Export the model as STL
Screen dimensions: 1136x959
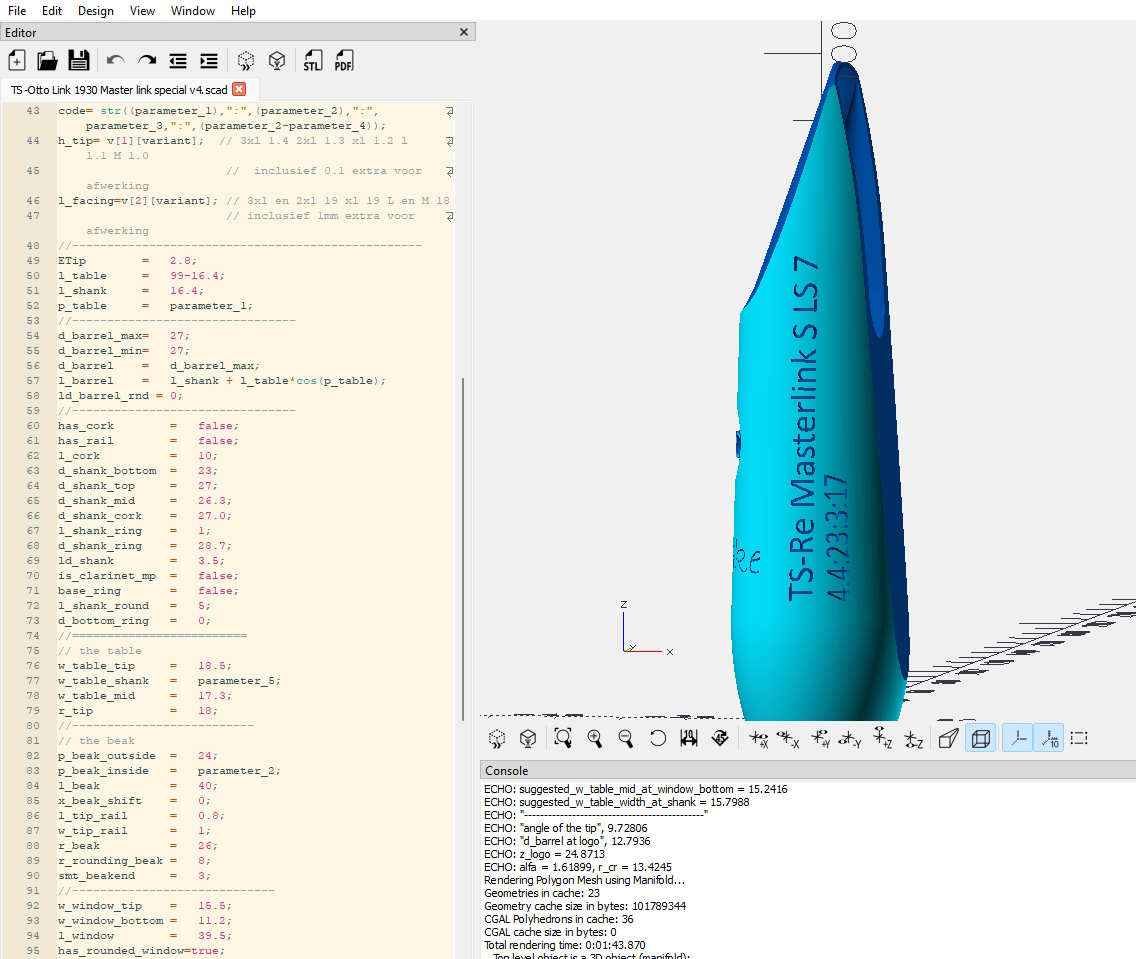point(313,61)
